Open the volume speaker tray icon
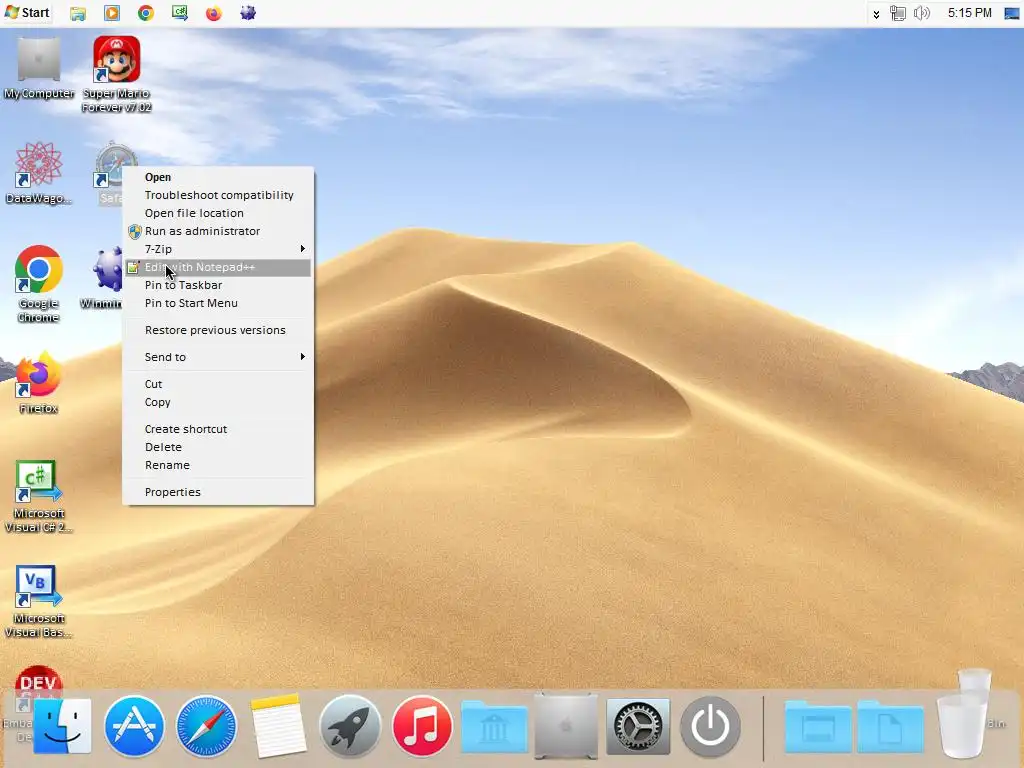1024x768 pixels. [921, 13]
